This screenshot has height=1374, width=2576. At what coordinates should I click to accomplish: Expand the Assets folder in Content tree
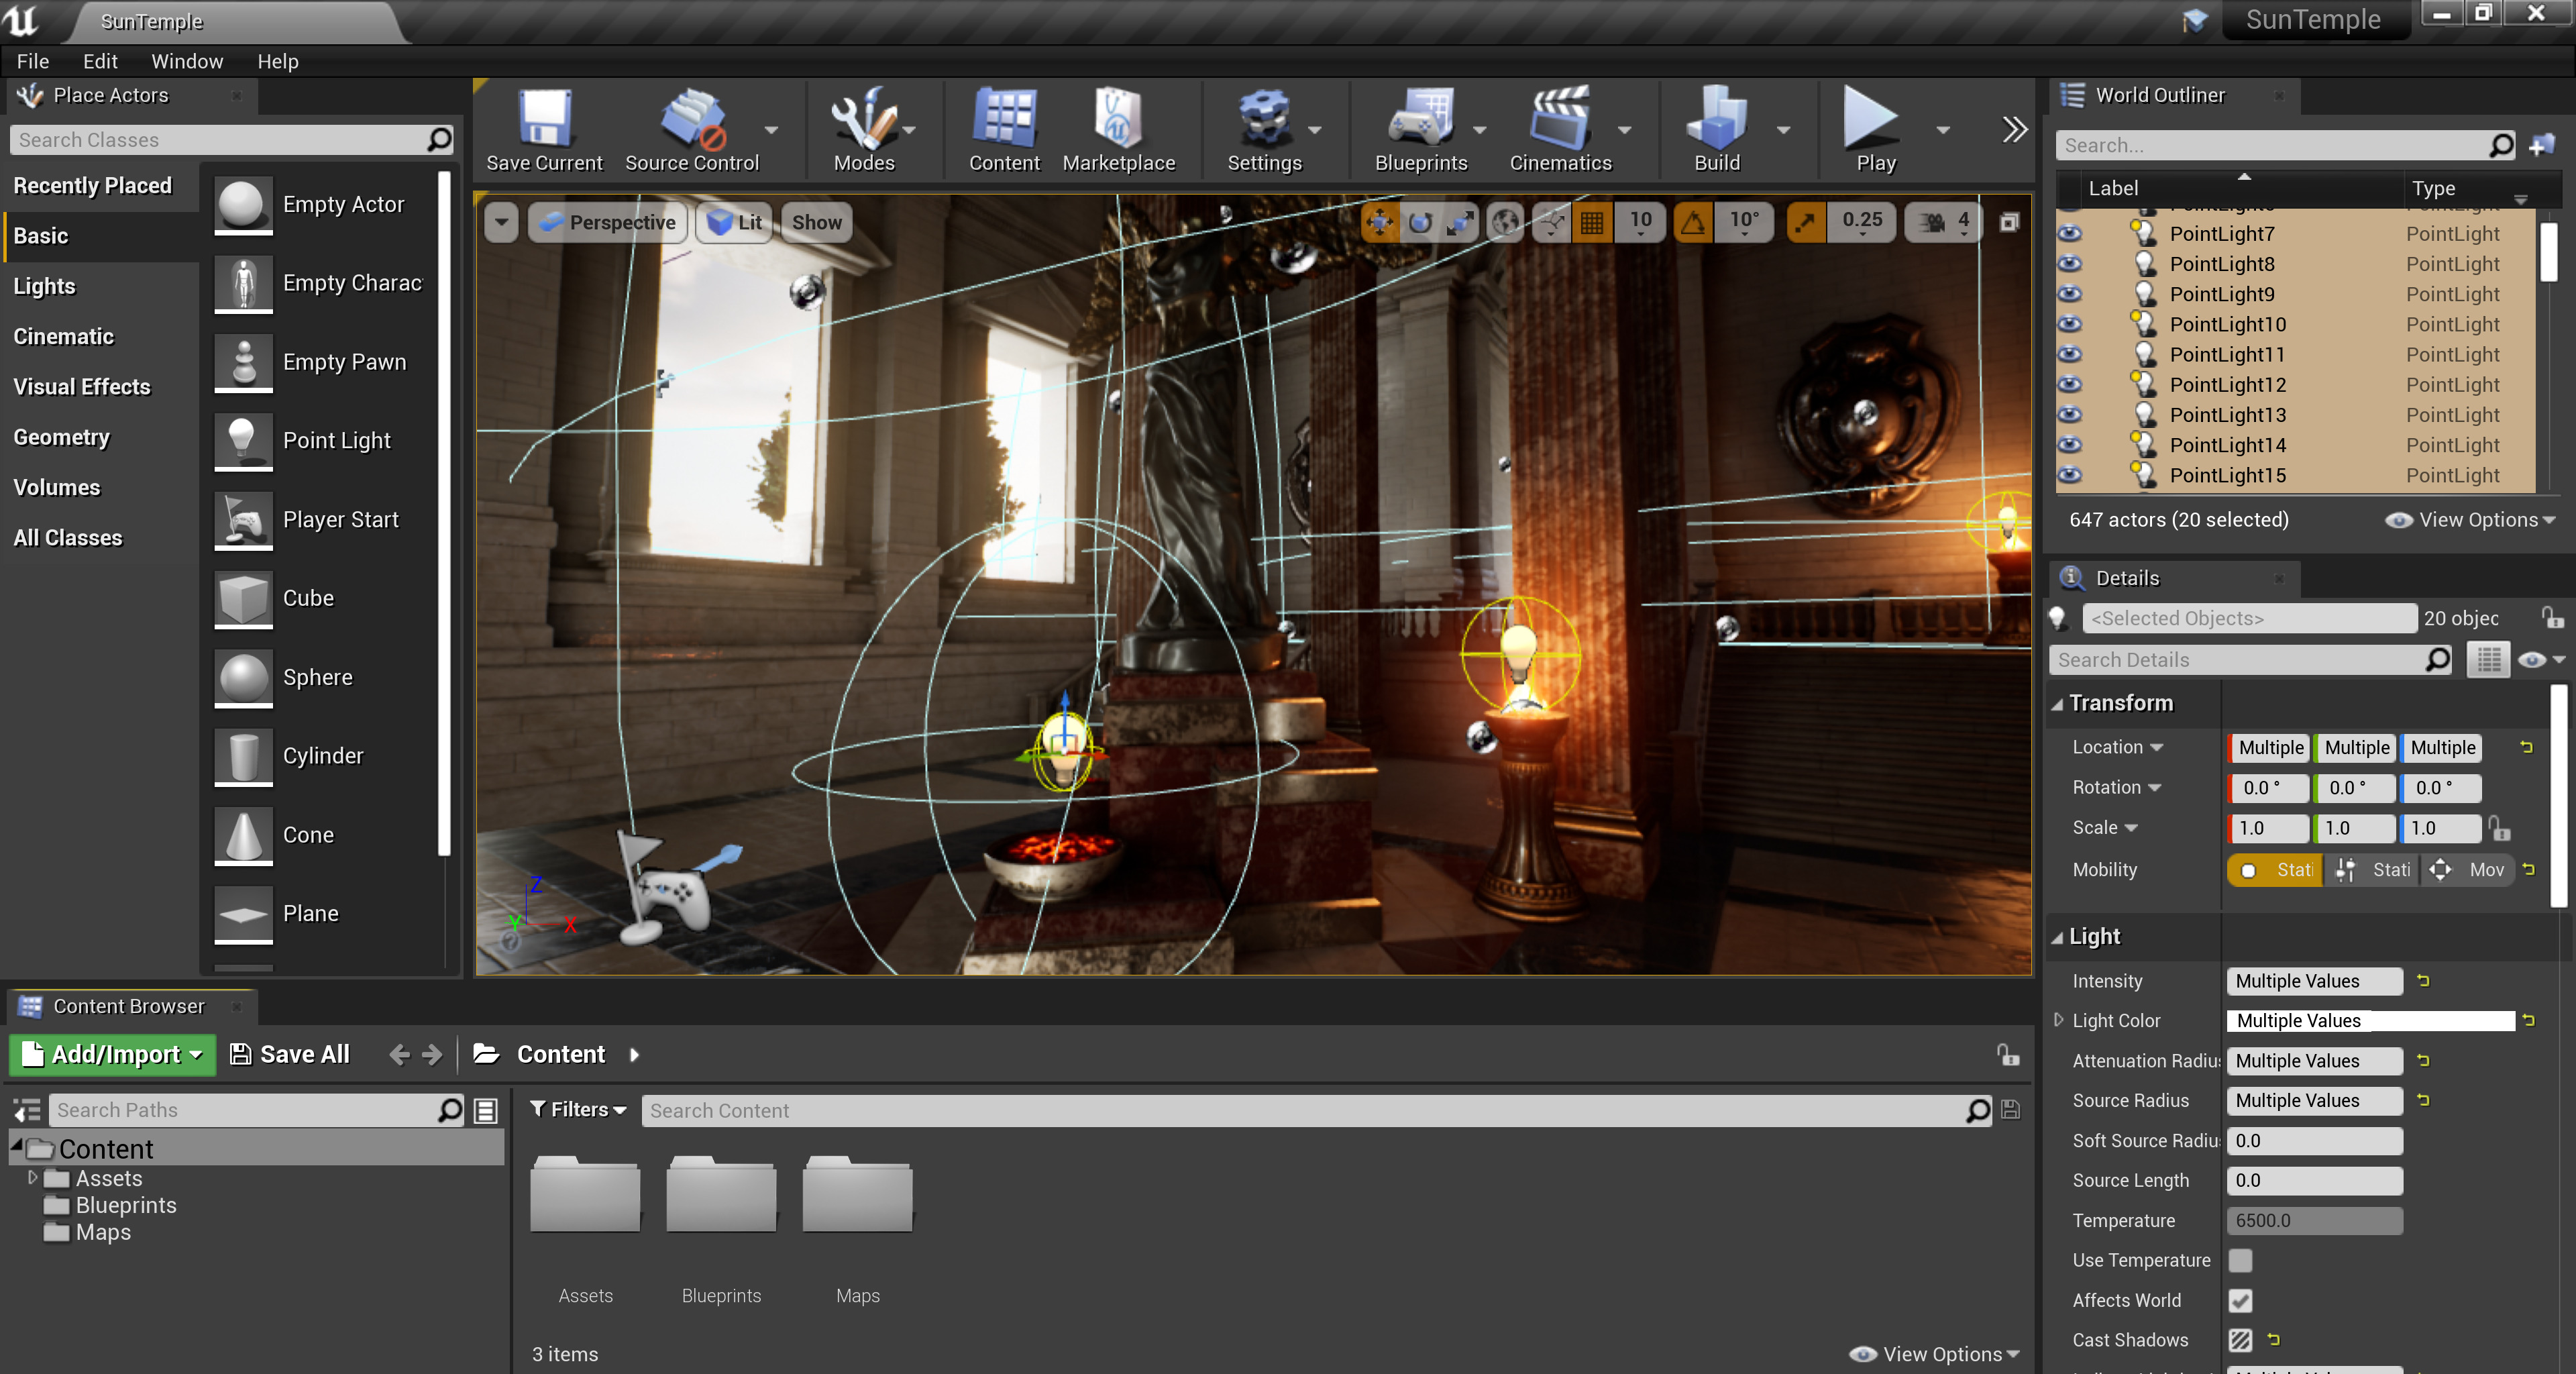pos(31,1178)
